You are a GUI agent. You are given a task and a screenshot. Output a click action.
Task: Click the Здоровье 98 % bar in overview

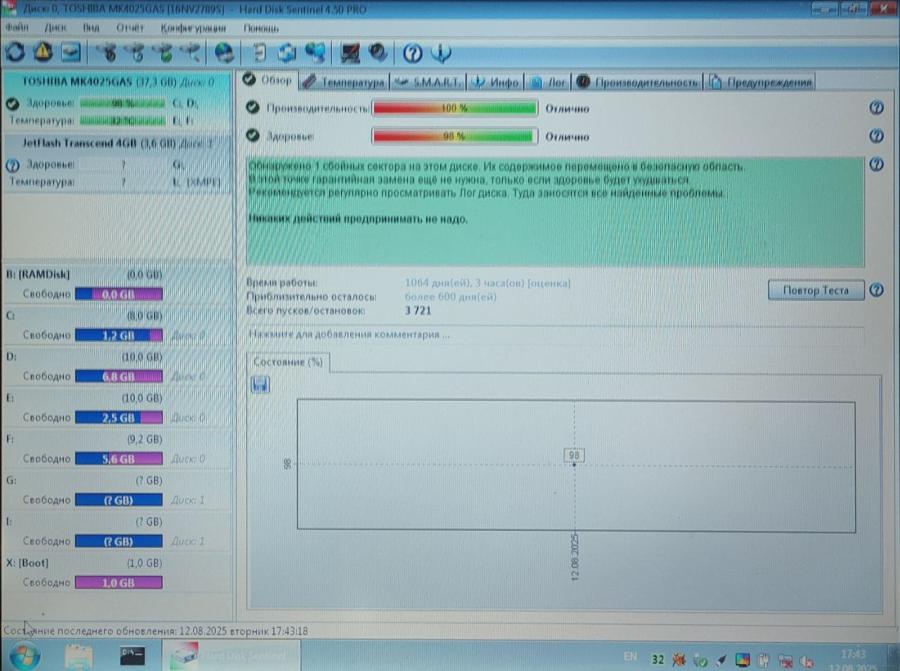[x=455, y=137]
